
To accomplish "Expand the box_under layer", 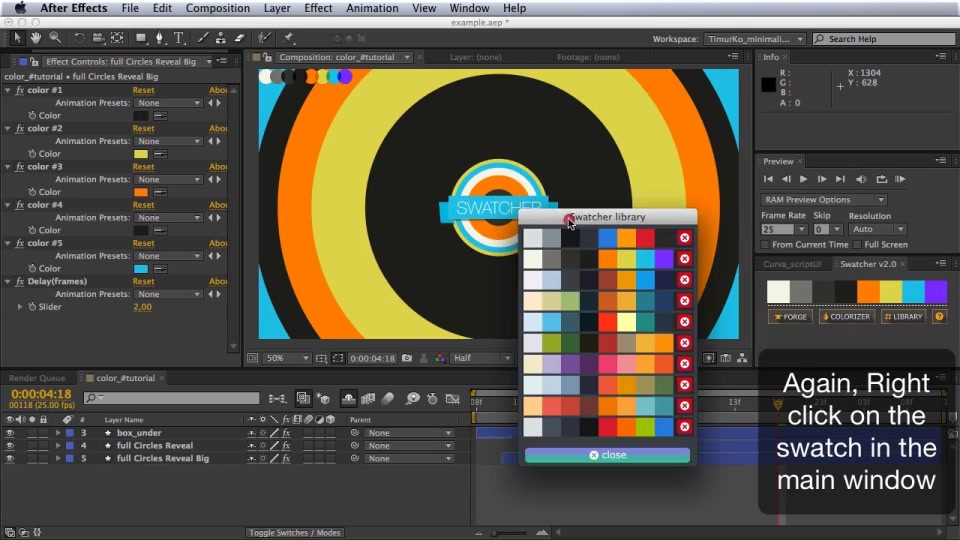I will 58,433.
